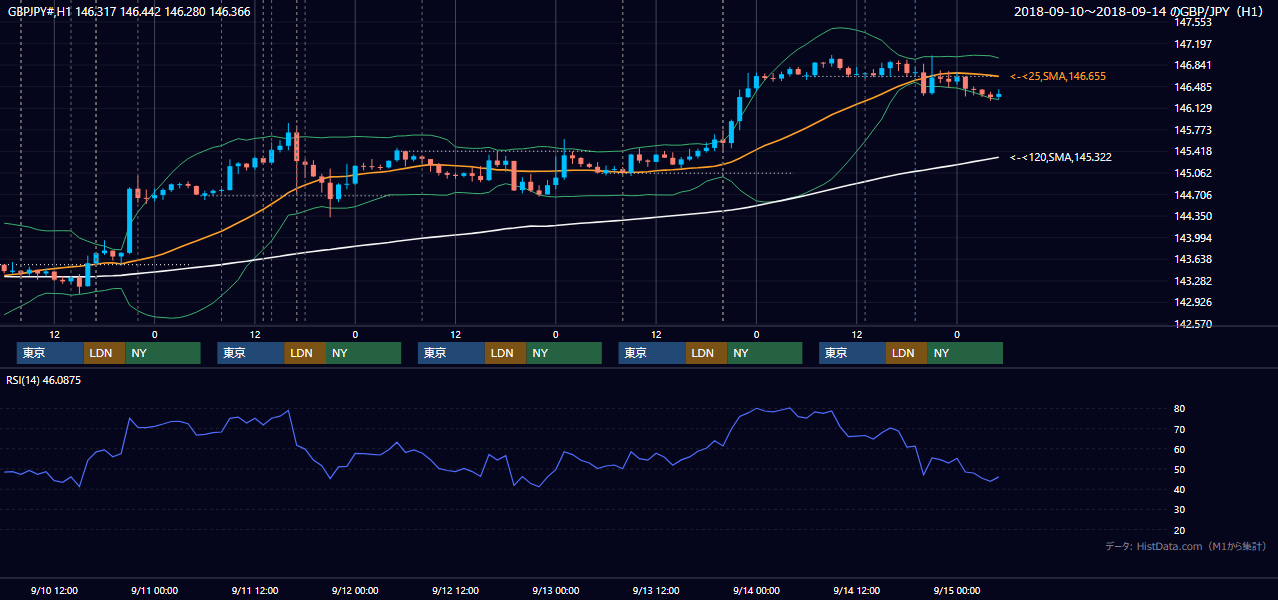
Task: Click the 9/11 00:00 time axis label
Action: point(154,591)
